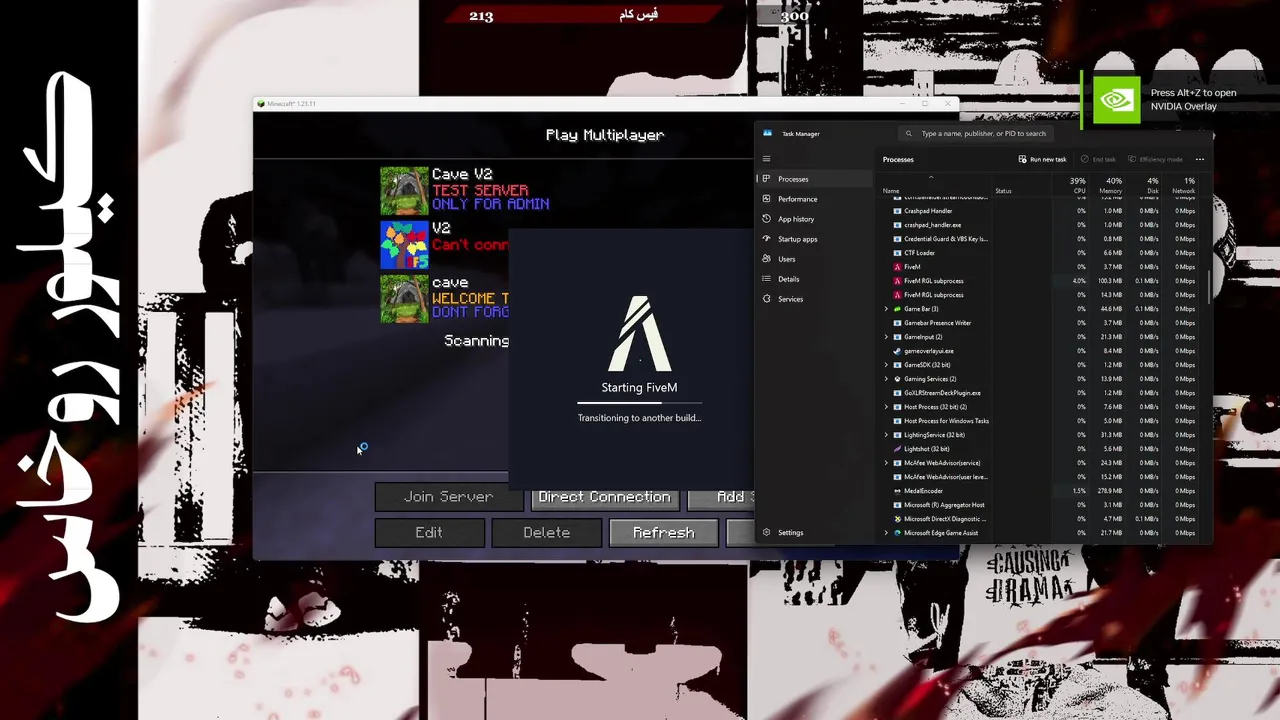The width and height of the screenshot is (1280, 720).
Task: Expand the McAfee WebAdvisor(service) group
Action: (886, 463)
